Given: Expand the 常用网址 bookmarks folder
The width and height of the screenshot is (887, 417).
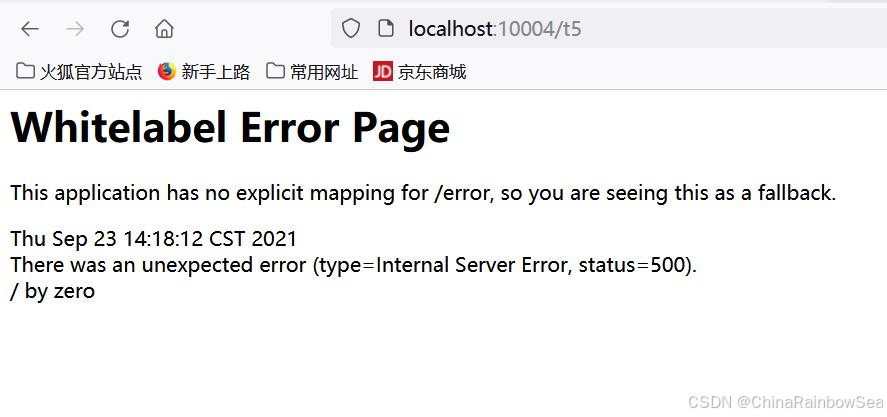Looking at the screenshot, I should [312, 71].
